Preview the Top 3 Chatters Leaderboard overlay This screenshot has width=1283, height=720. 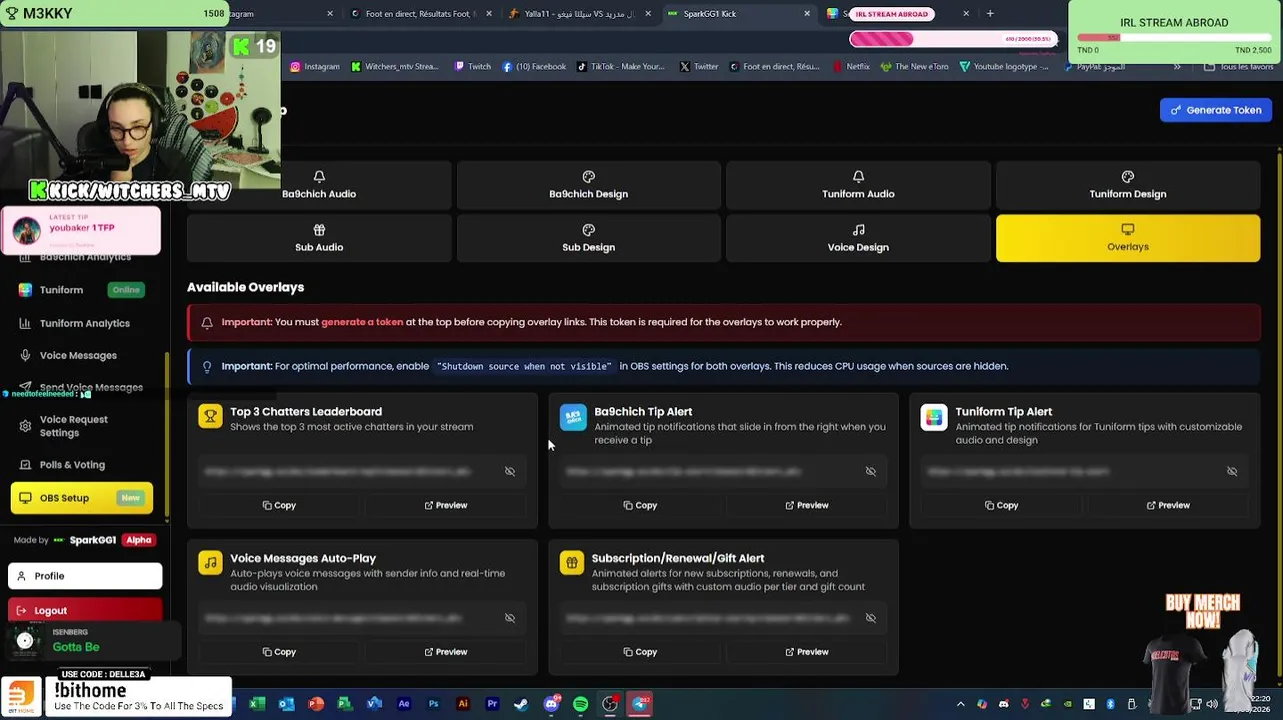click(x=446, y=505)
